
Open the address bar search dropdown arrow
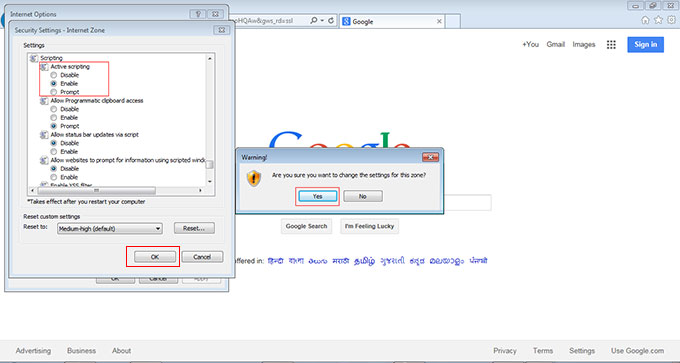click(x=322, y=21)
